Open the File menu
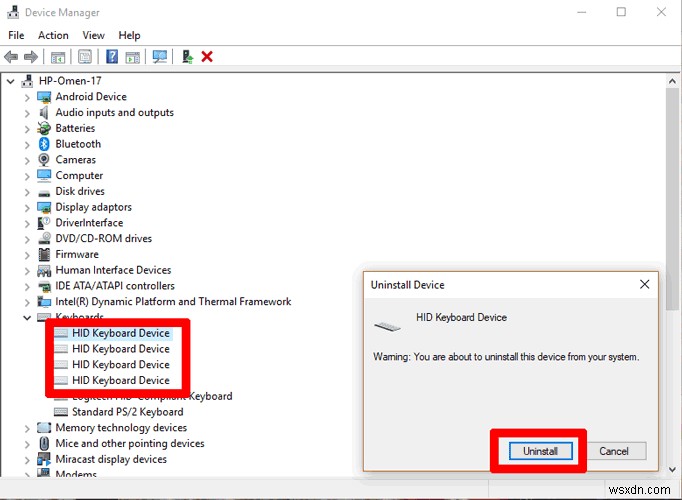 (x=16, y=35)
